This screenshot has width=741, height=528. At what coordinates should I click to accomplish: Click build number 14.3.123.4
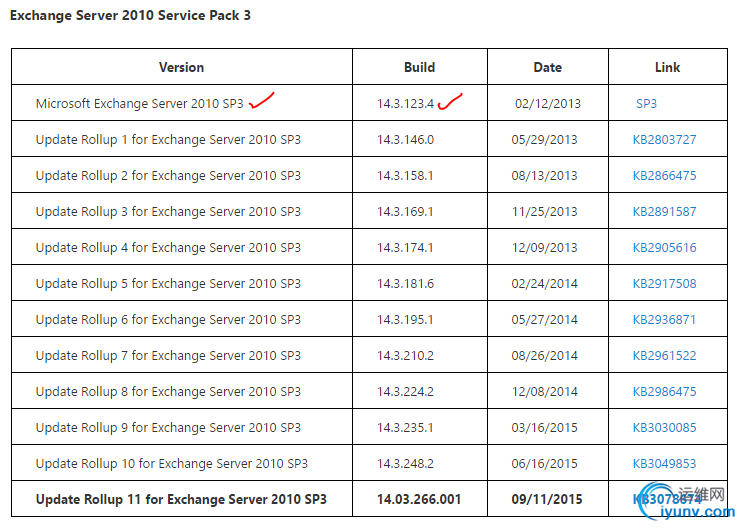click(405, 104)
